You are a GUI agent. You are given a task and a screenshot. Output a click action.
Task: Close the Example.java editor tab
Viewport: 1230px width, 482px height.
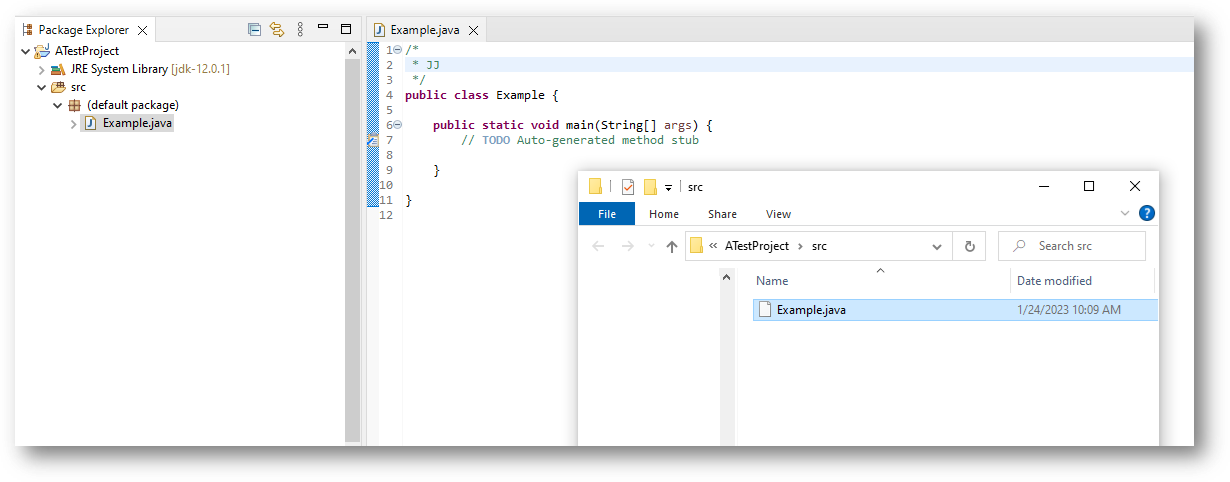pyautogui.click(x=474, y=31)
